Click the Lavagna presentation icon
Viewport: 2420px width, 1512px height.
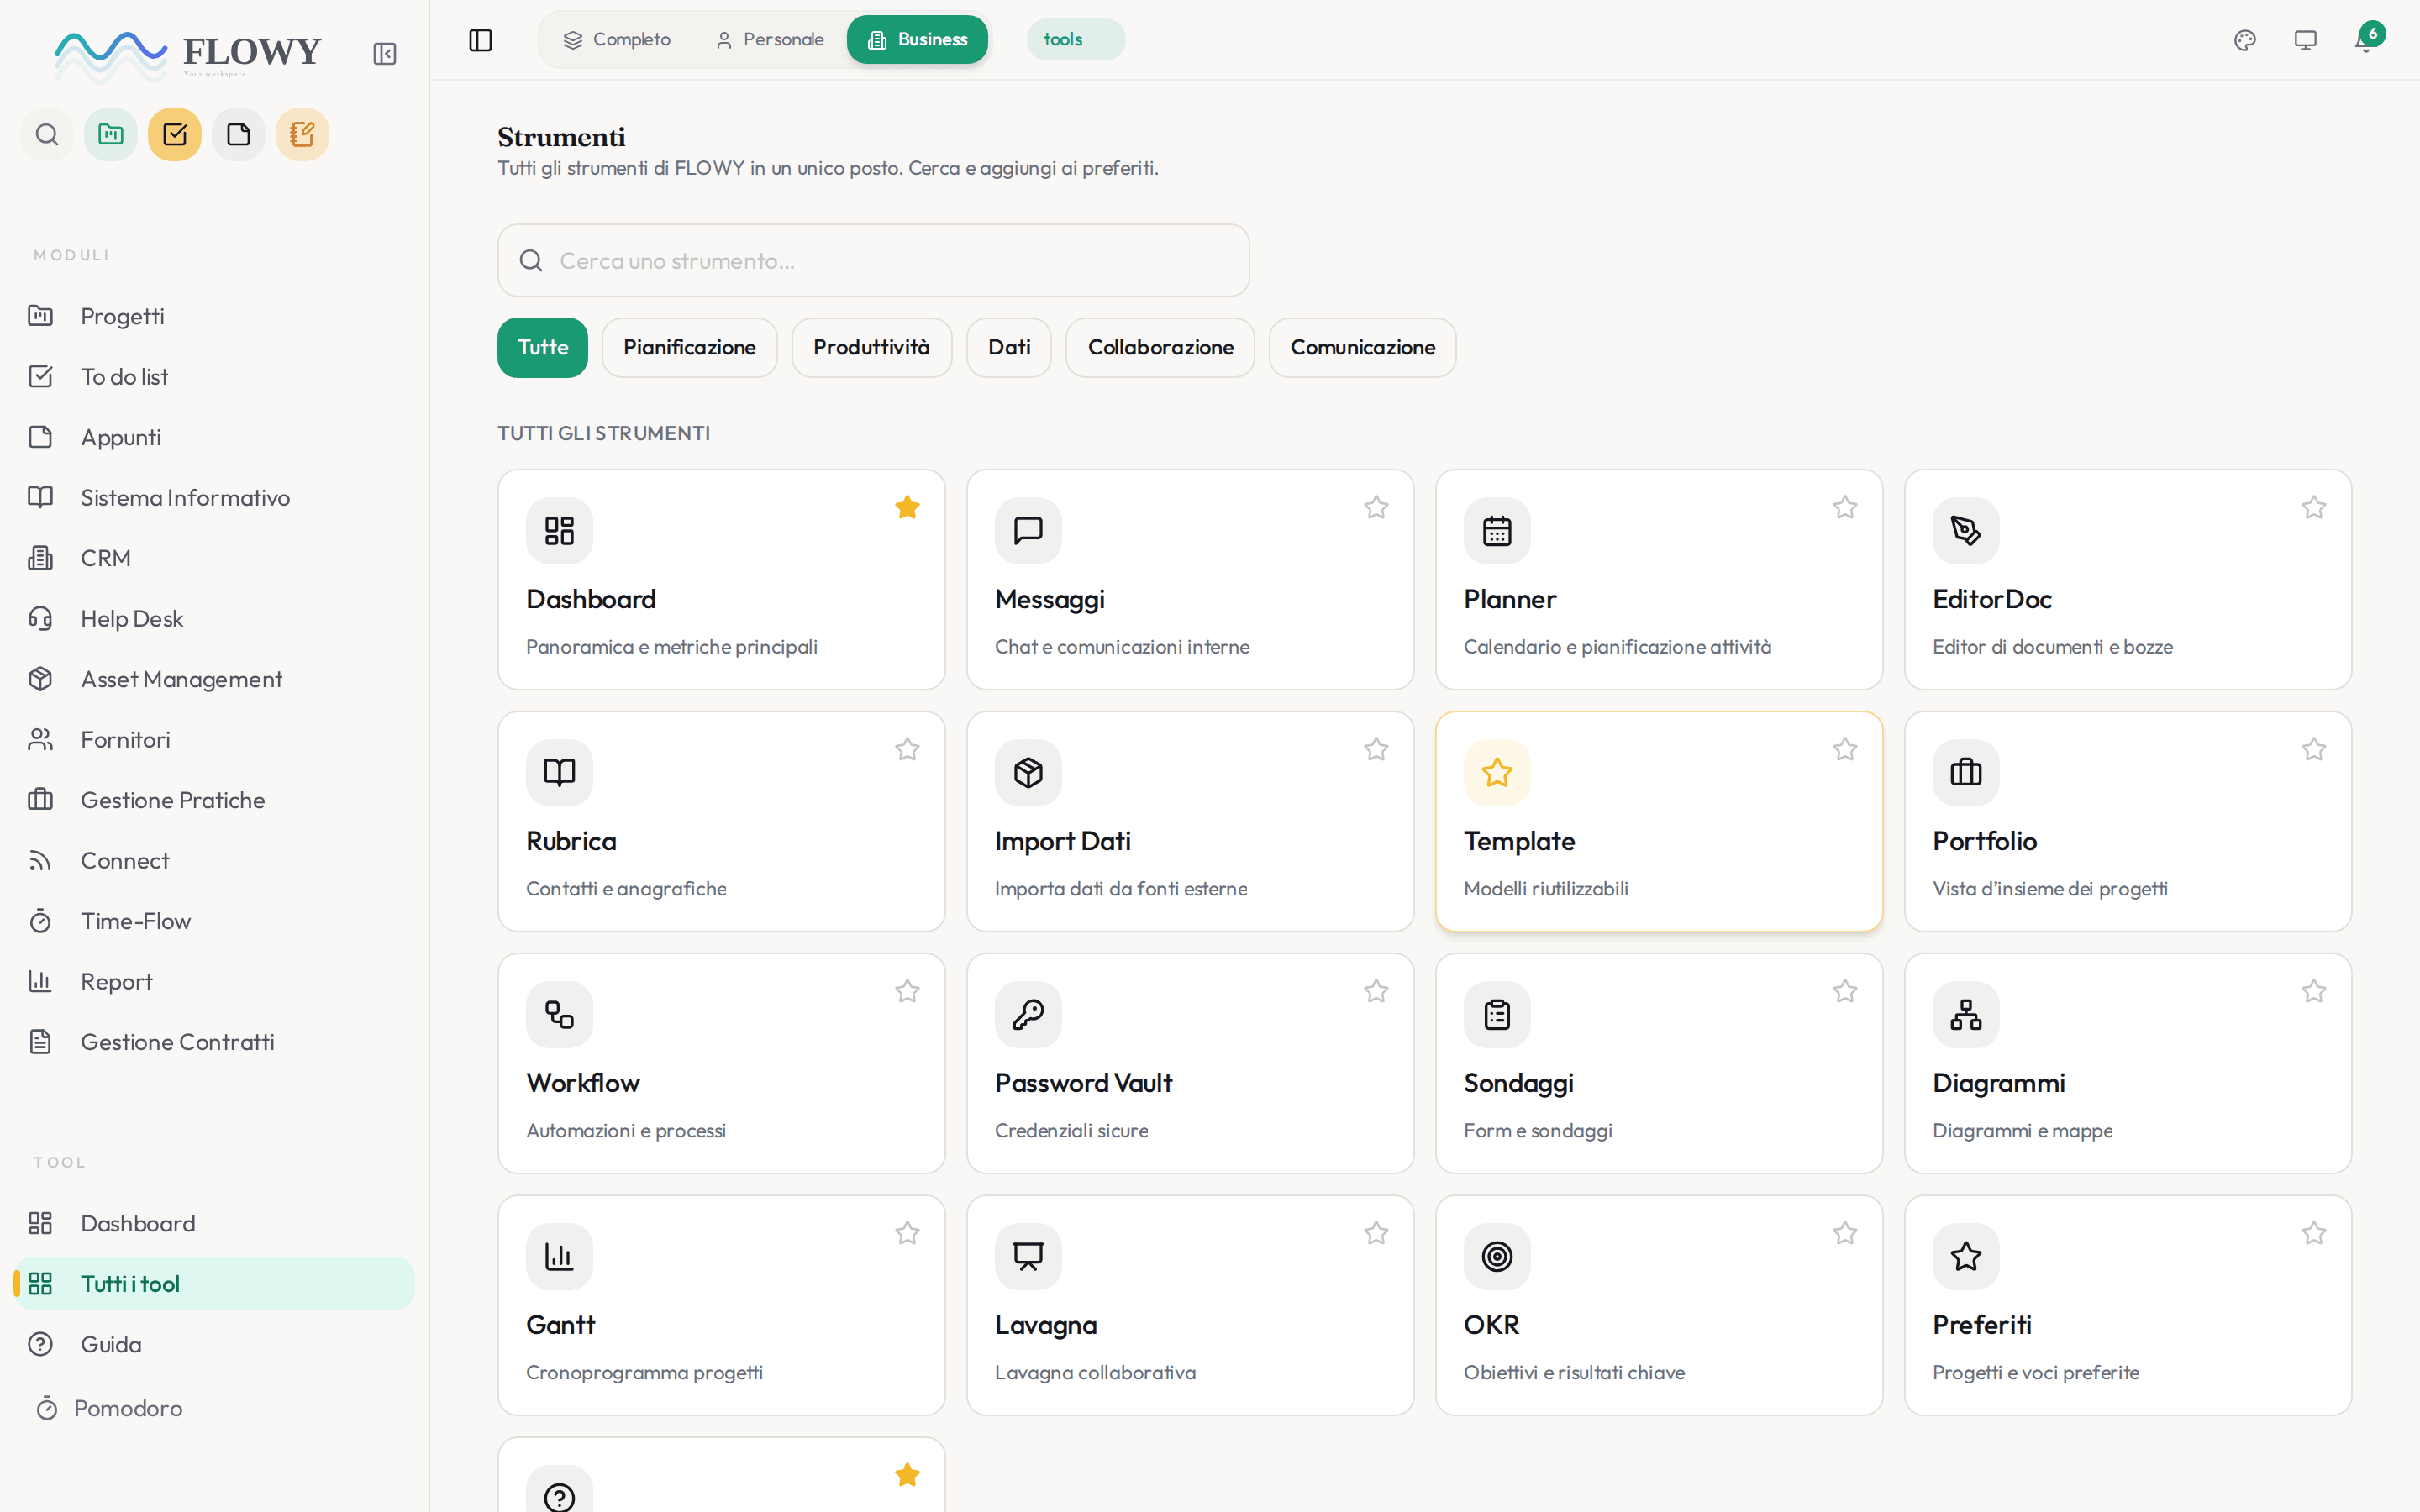click(x=1028, y=1256)
